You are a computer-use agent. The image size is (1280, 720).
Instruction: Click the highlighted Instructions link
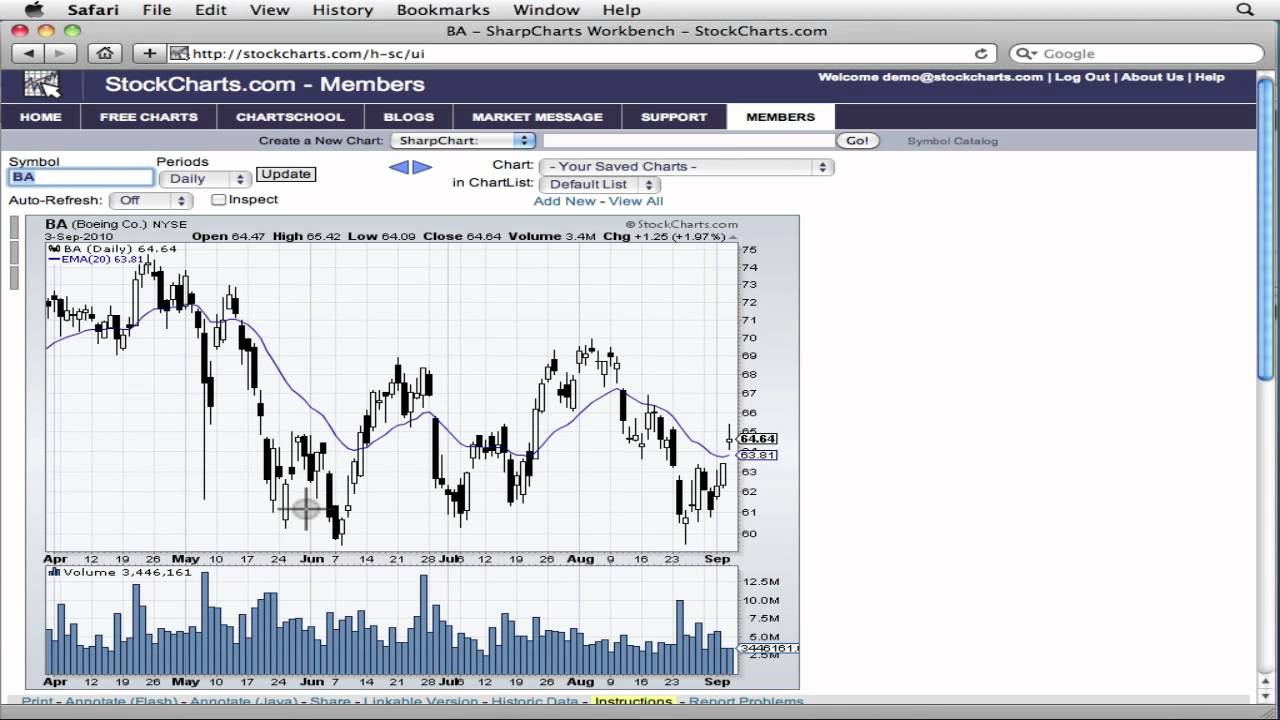(633, 702)
